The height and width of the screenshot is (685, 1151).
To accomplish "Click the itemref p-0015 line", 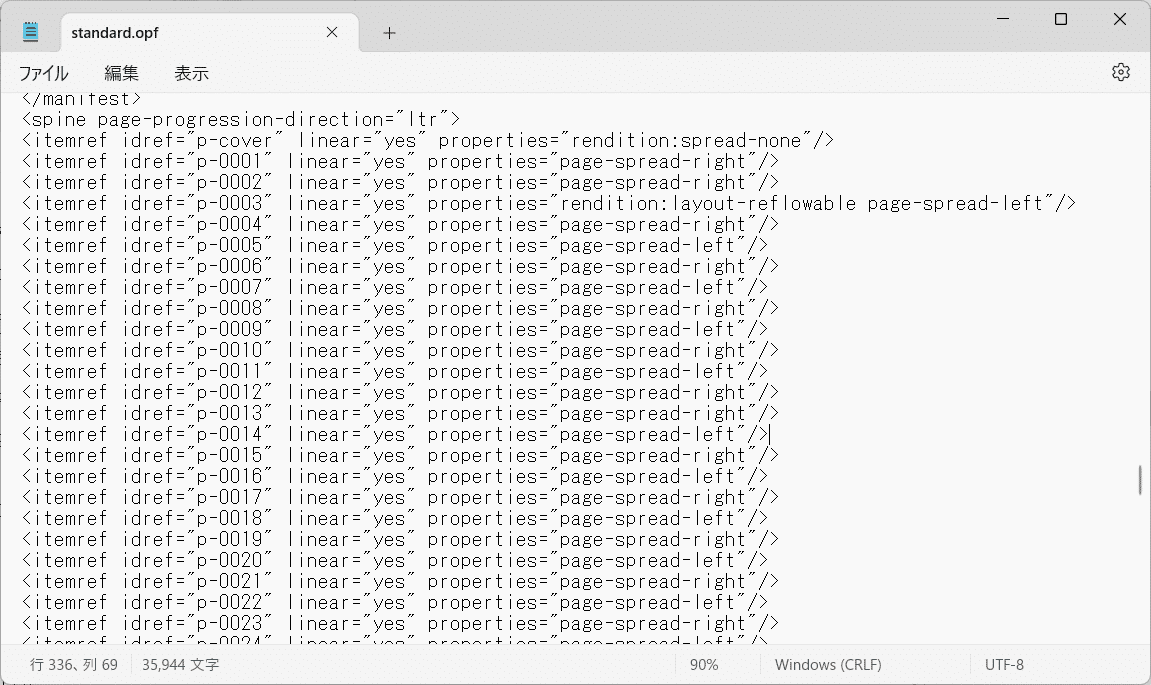I will click(x=400, y=456).
